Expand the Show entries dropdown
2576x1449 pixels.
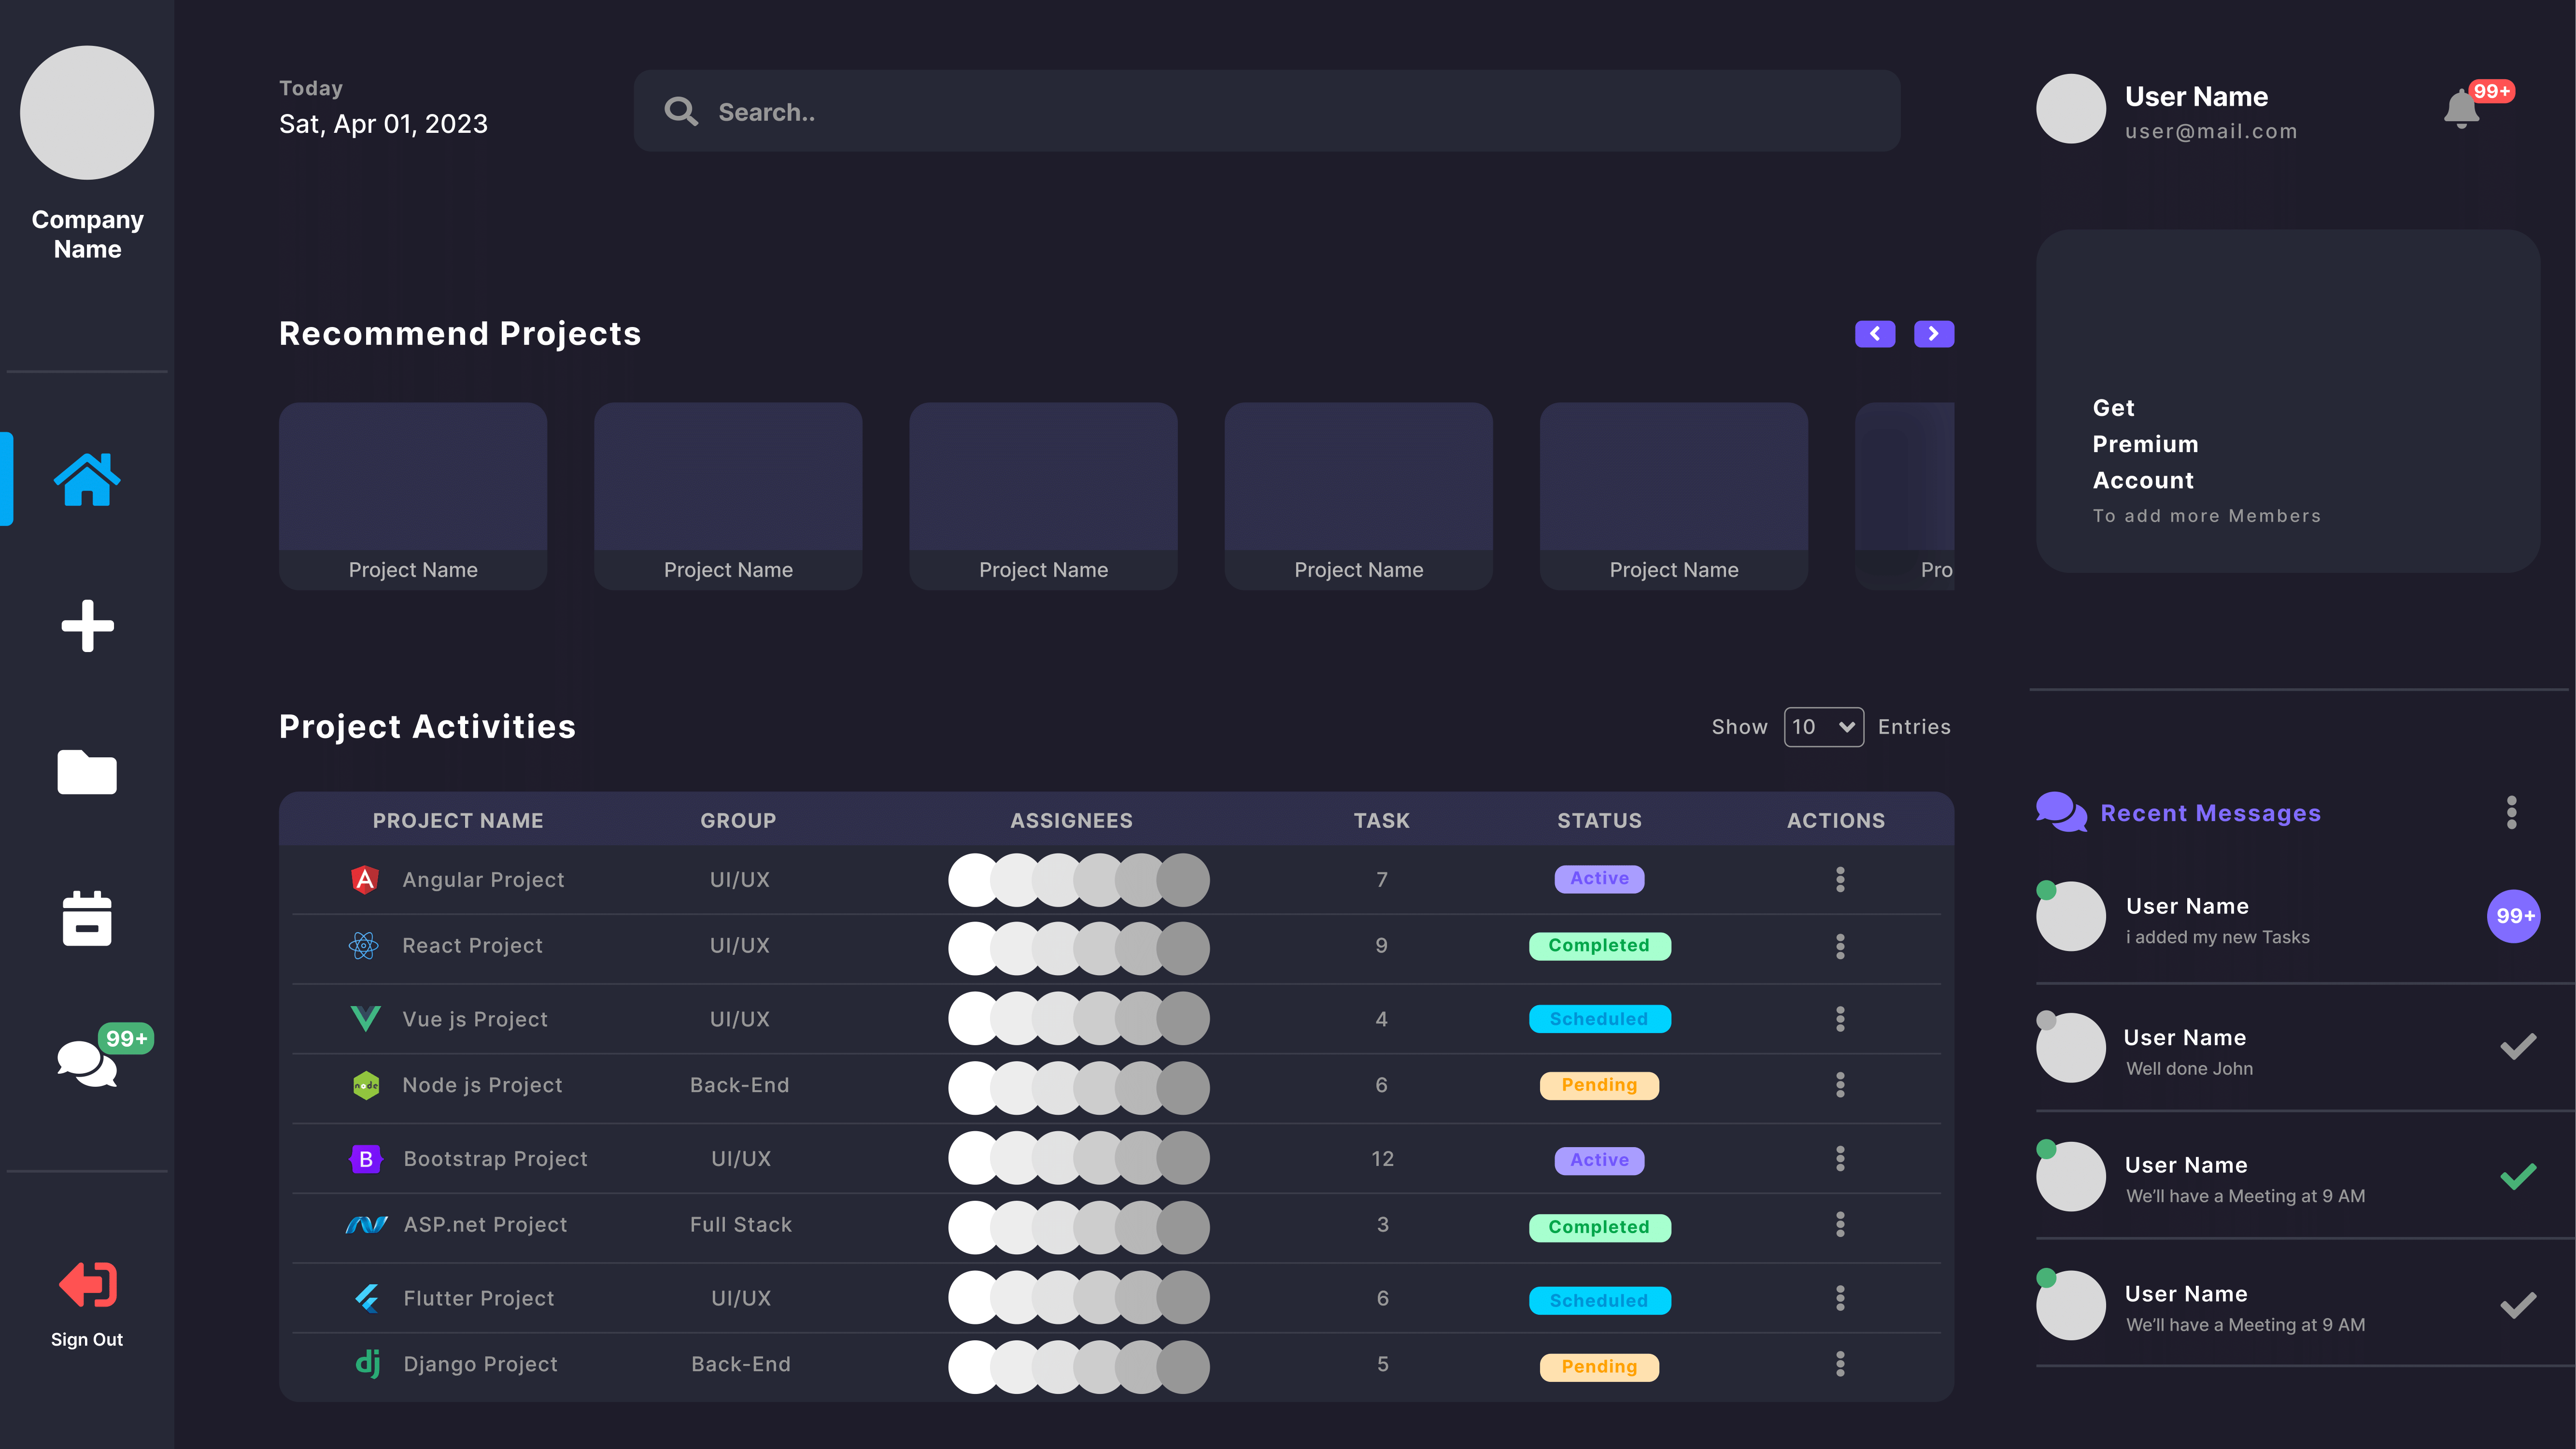click(x=1823, y=727)
